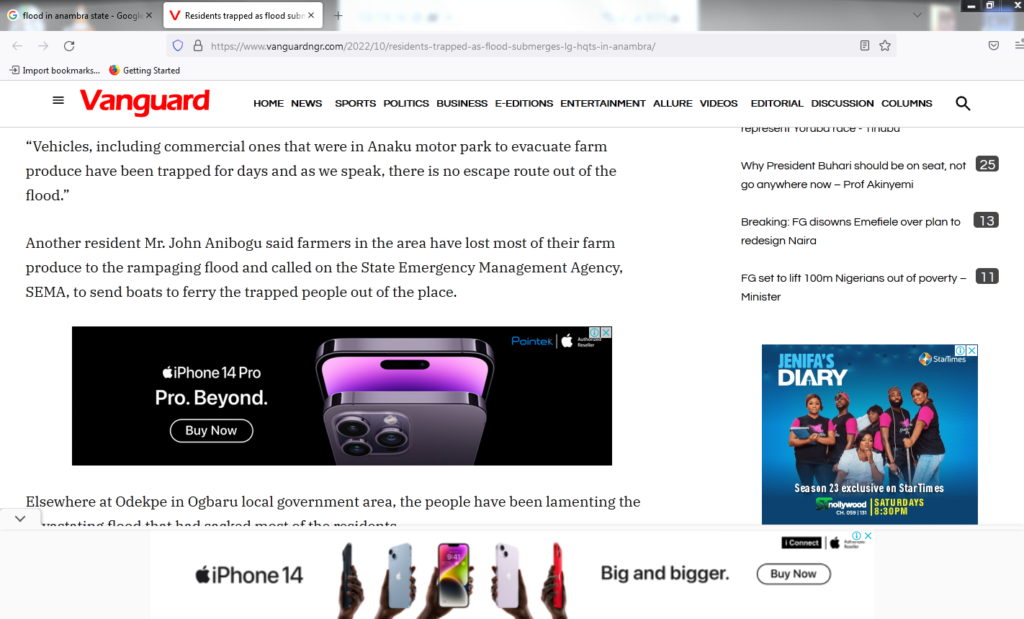Open the DISCUSSION menu item
This screenshot has width=1024, height=619.
point(842,103)
